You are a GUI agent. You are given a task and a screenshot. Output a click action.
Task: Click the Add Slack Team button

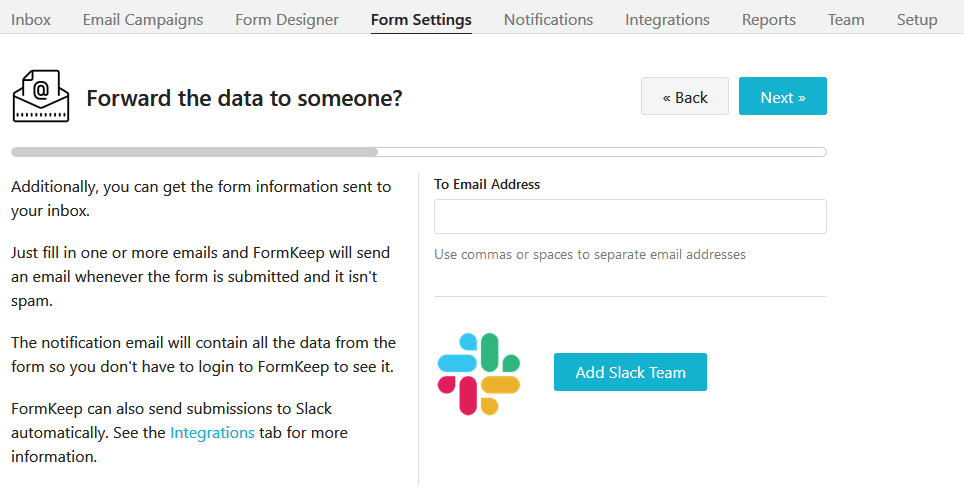pyautogui.click(x=630, y=372)
